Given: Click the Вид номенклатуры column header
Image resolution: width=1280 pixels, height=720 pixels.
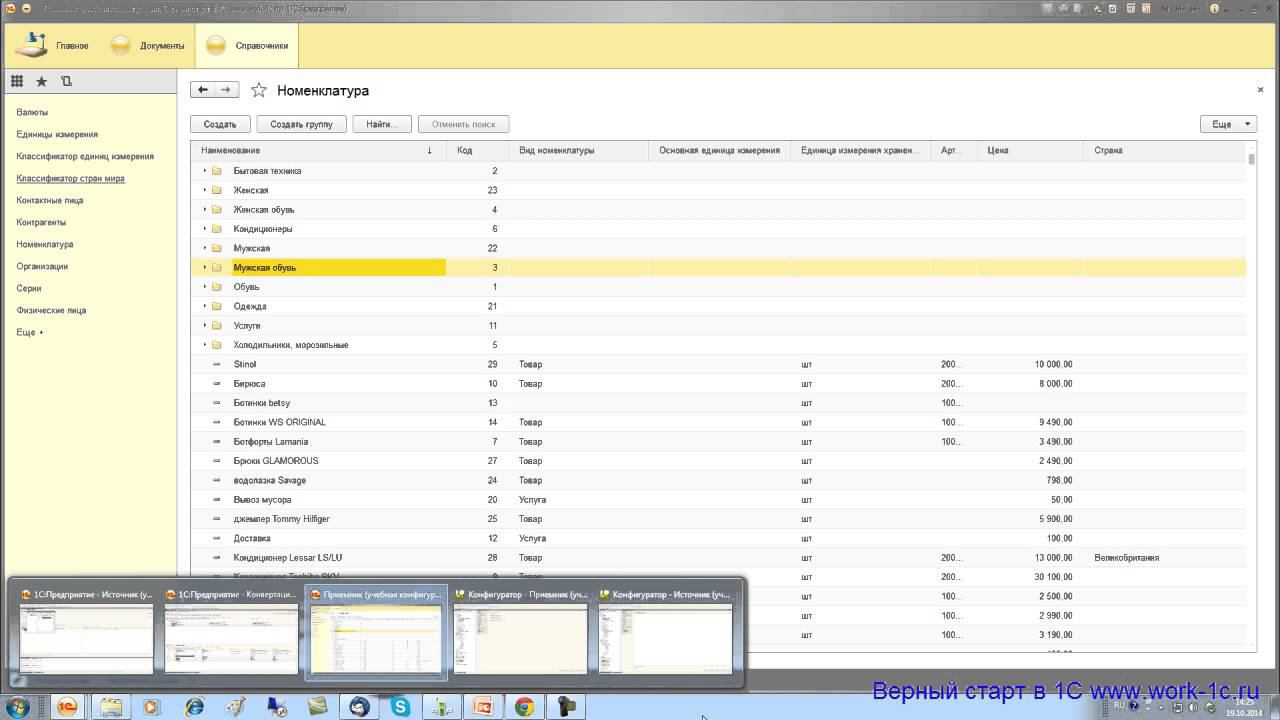Looking at the screenshot, I should click(x=579, y=151).
